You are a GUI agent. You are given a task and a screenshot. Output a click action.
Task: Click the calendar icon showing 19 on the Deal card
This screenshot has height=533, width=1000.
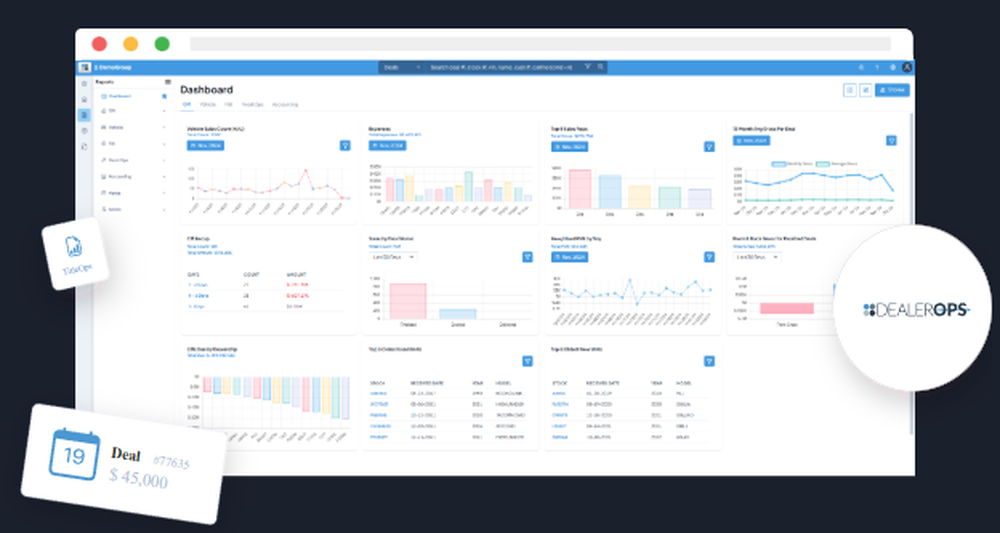pyautogui.click(x=74, y=455)
